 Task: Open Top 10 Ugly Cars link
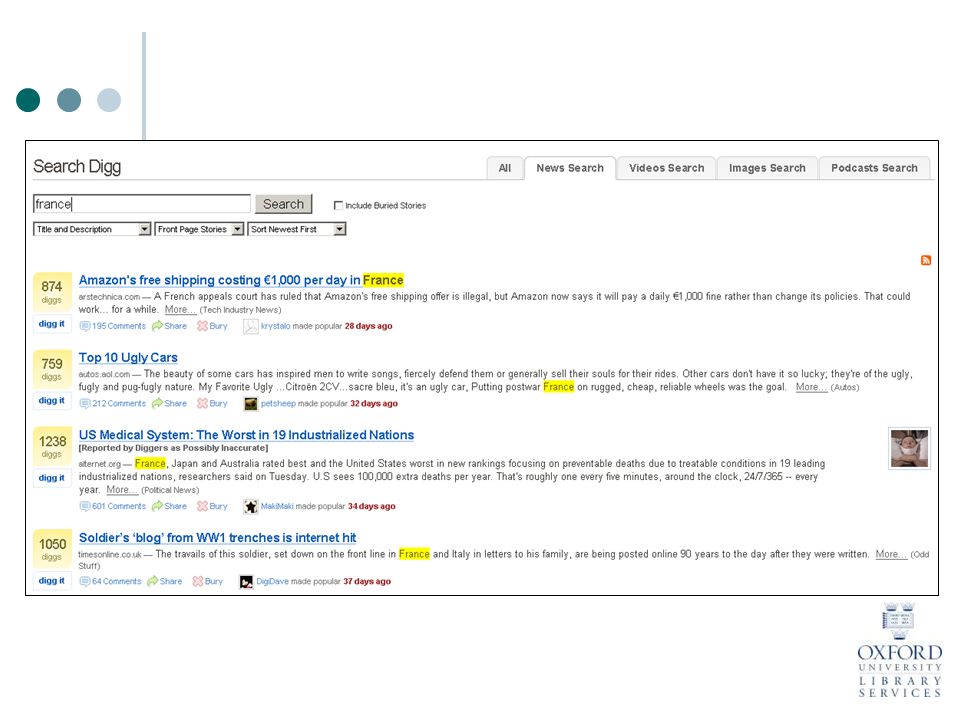pos(128,358)
